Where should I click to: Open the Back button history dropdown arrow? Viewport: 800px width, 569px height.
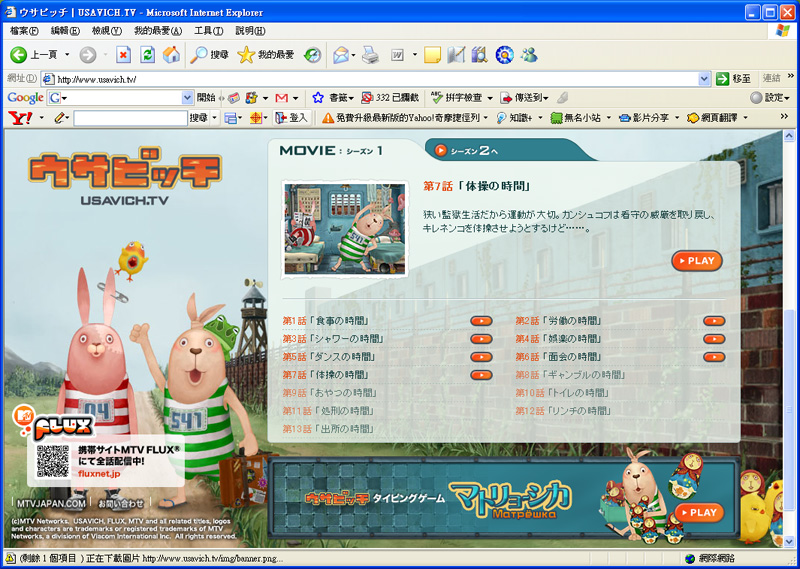click(x=67, y=55)
